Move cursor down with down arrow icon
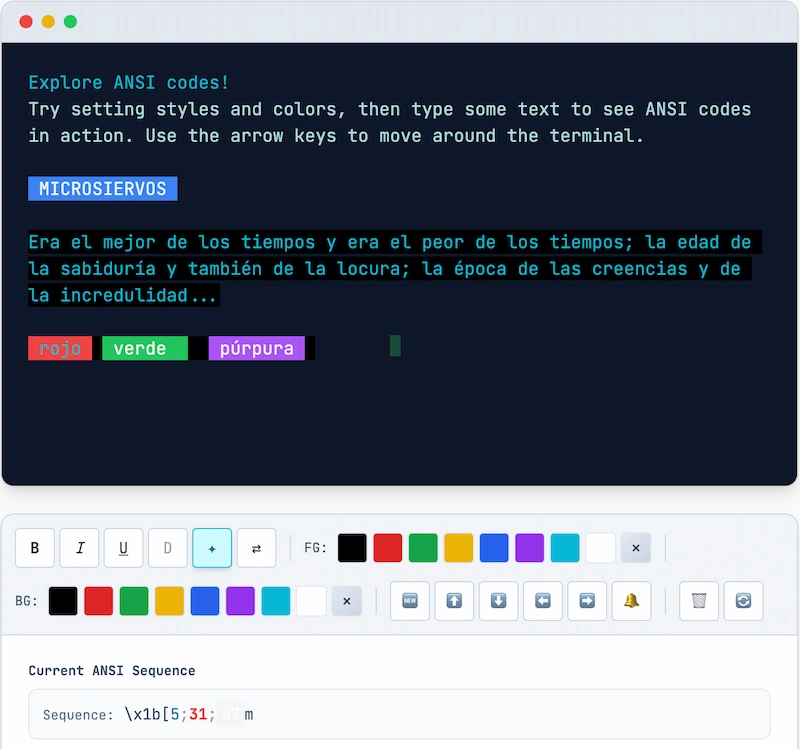The image size is (800, 749). (498, 601)
